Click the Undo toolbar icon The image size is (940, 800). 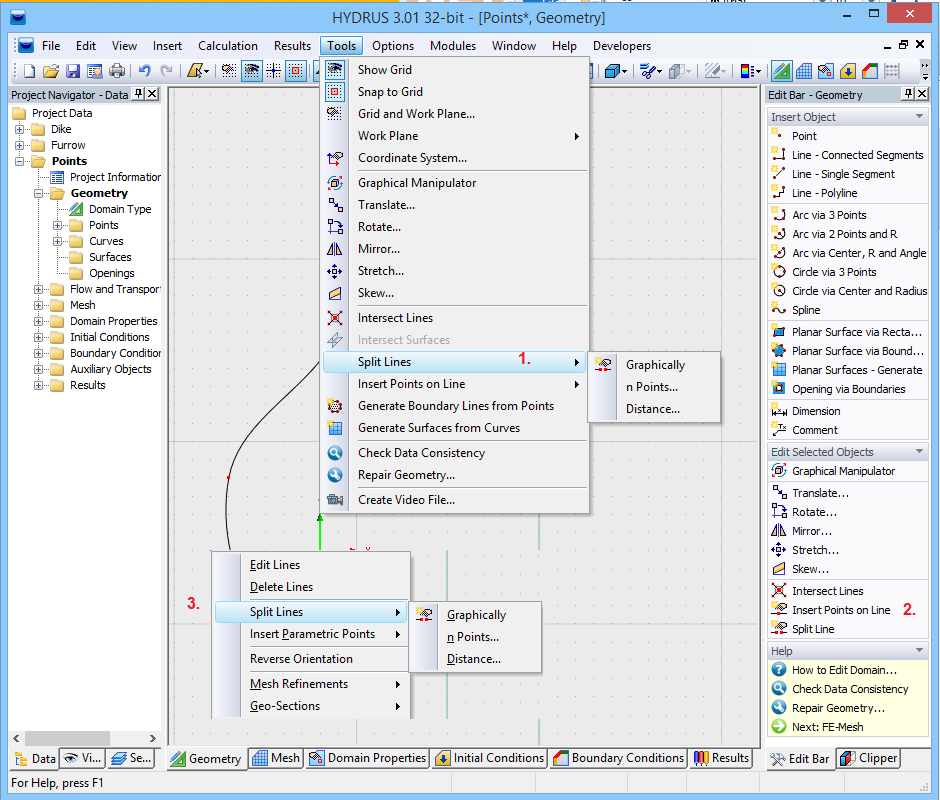[144, 71]
